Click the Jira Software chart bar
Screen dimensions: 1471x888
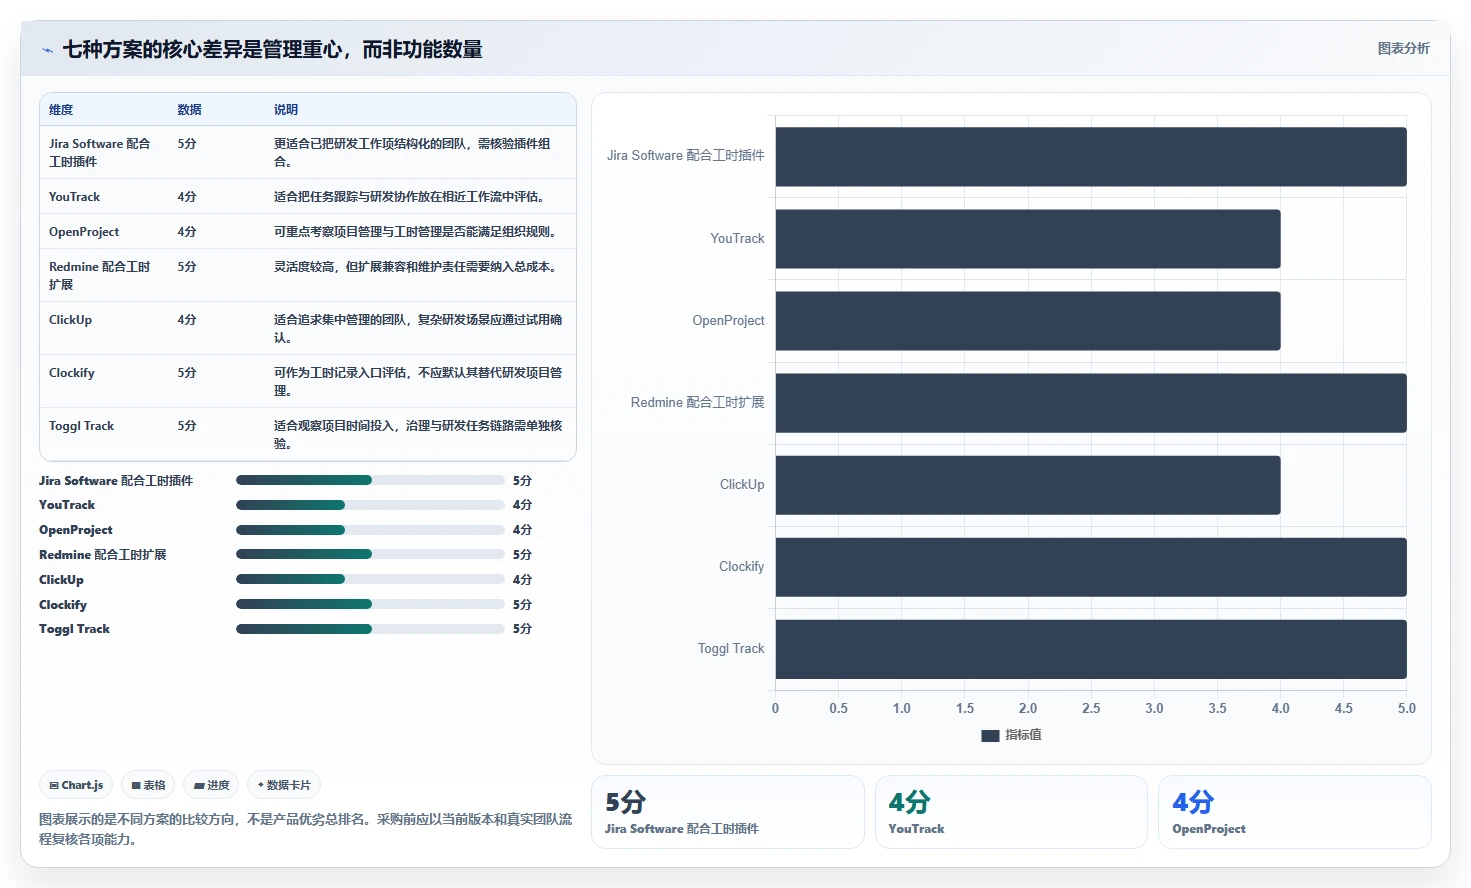pyautogui.click(x=1091, y=156)
